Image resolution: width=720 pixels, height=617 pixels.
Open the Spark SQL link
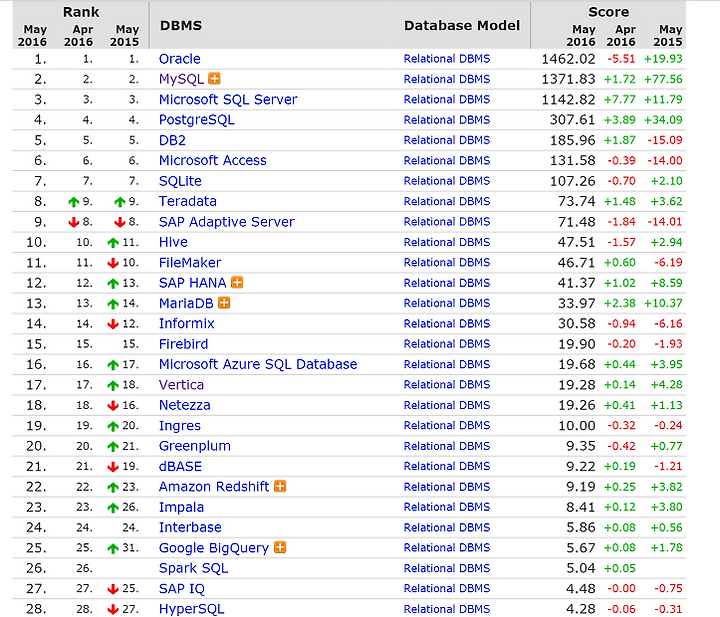[193, 568]
